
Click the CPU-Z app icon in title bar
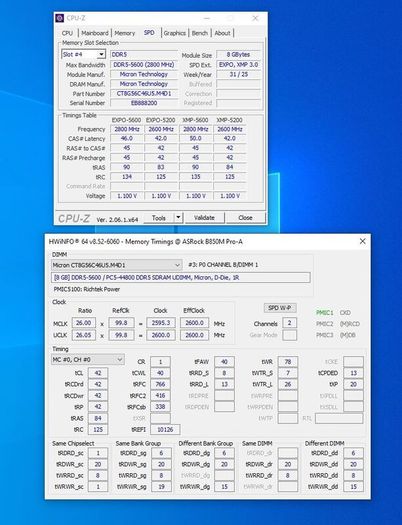(x=60, y=18)
